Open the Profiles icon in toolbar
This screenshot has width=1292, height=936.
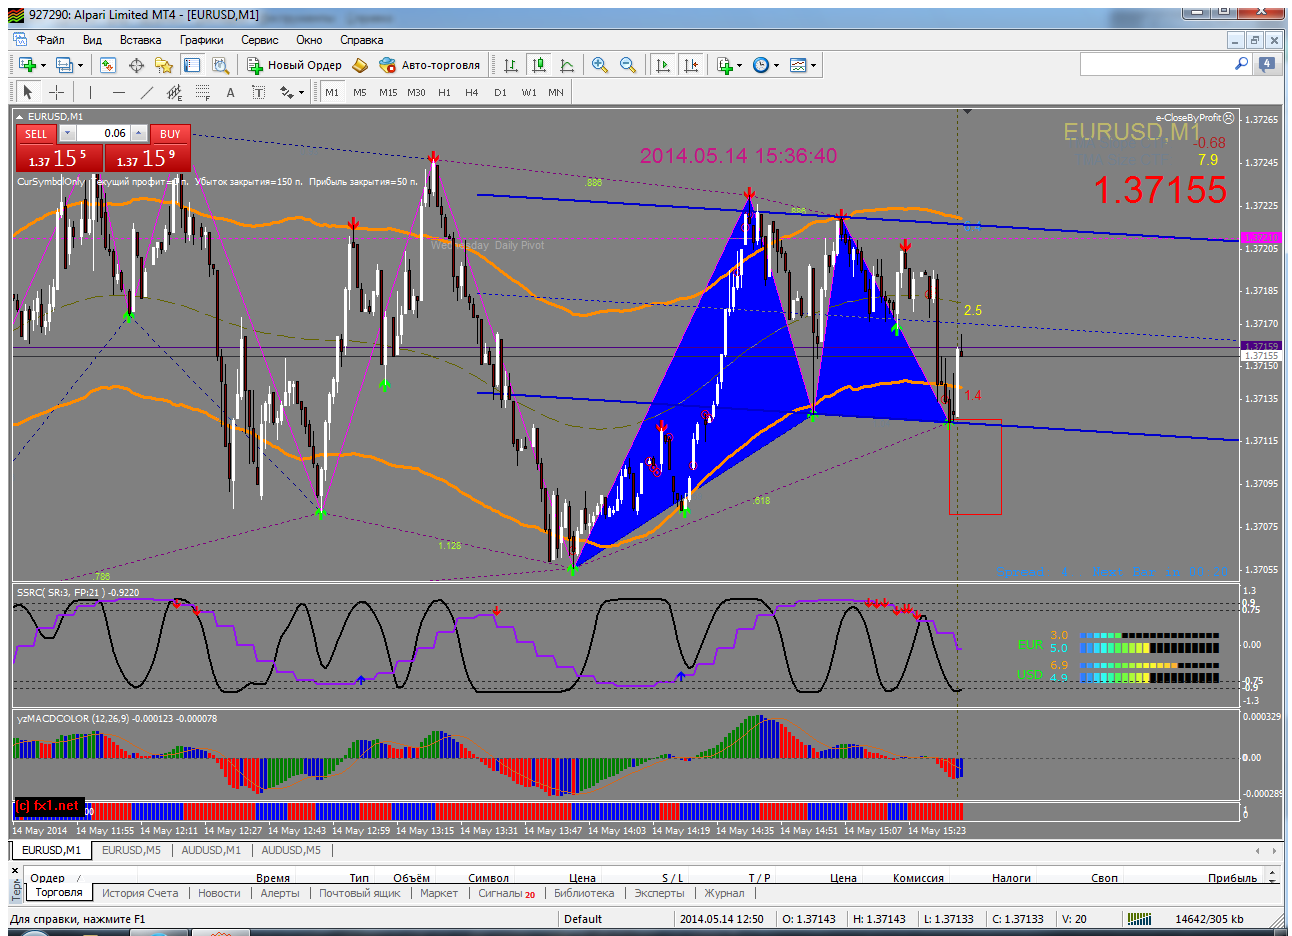coord(64,65)
